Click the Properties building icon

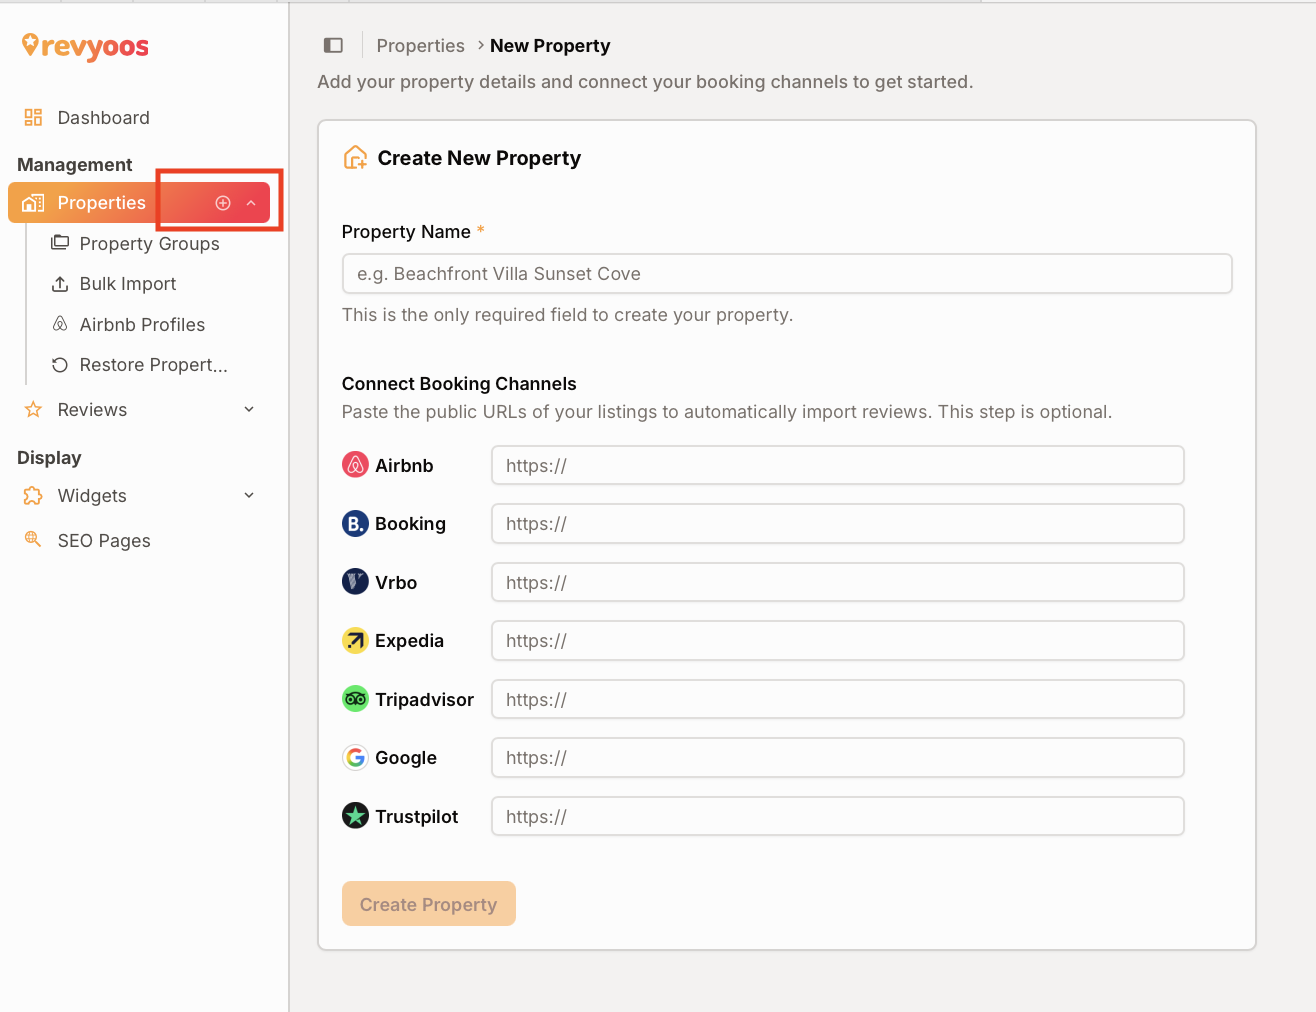click(x=33, y=203)
